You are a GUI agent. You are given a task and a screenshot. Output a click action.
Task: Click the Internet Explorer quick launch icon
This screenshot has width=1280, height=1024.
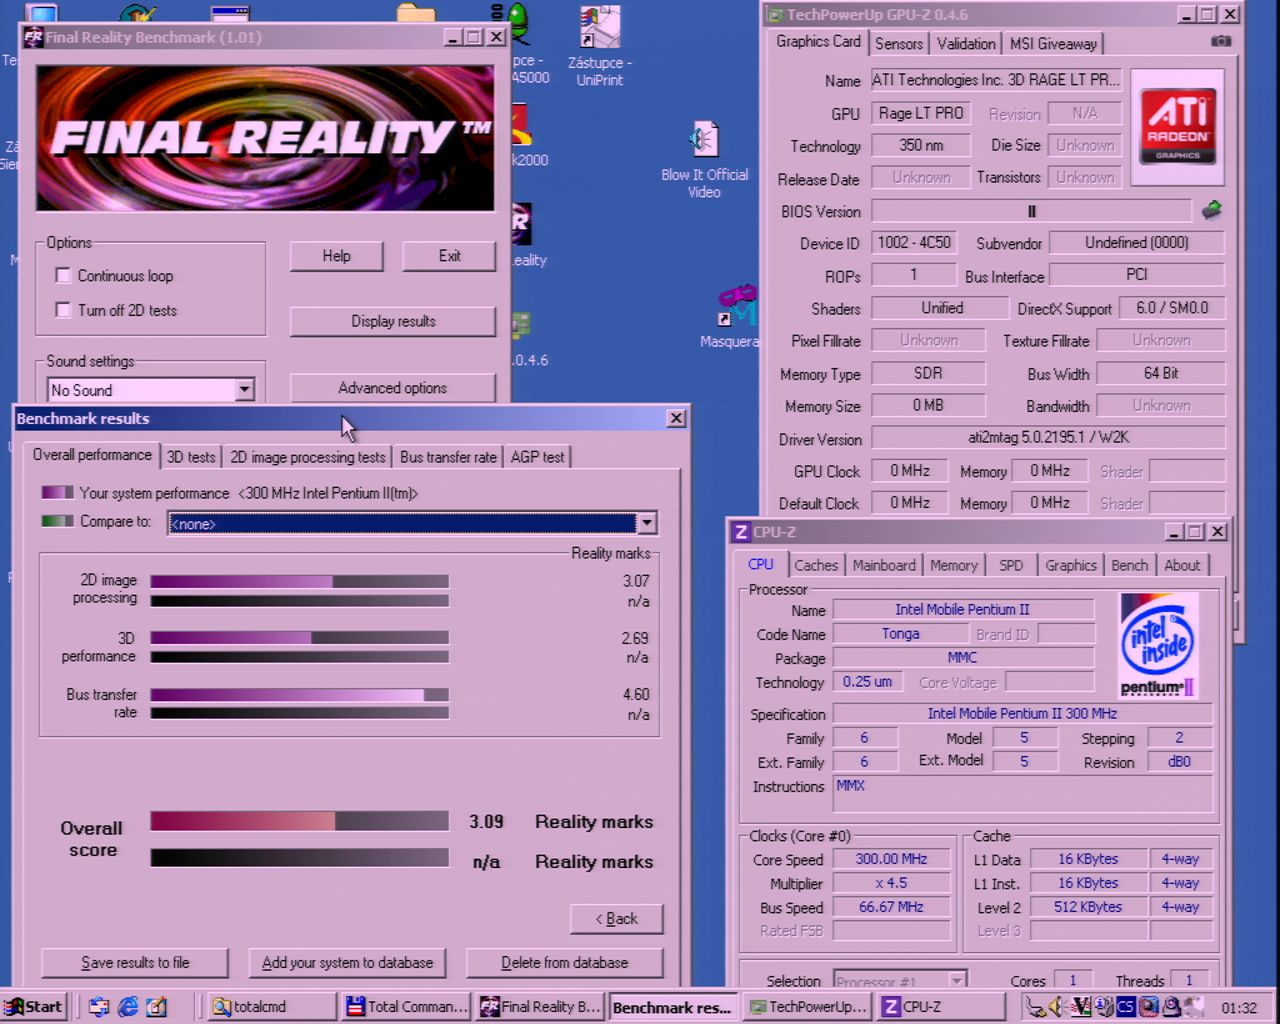(128, 1007)
